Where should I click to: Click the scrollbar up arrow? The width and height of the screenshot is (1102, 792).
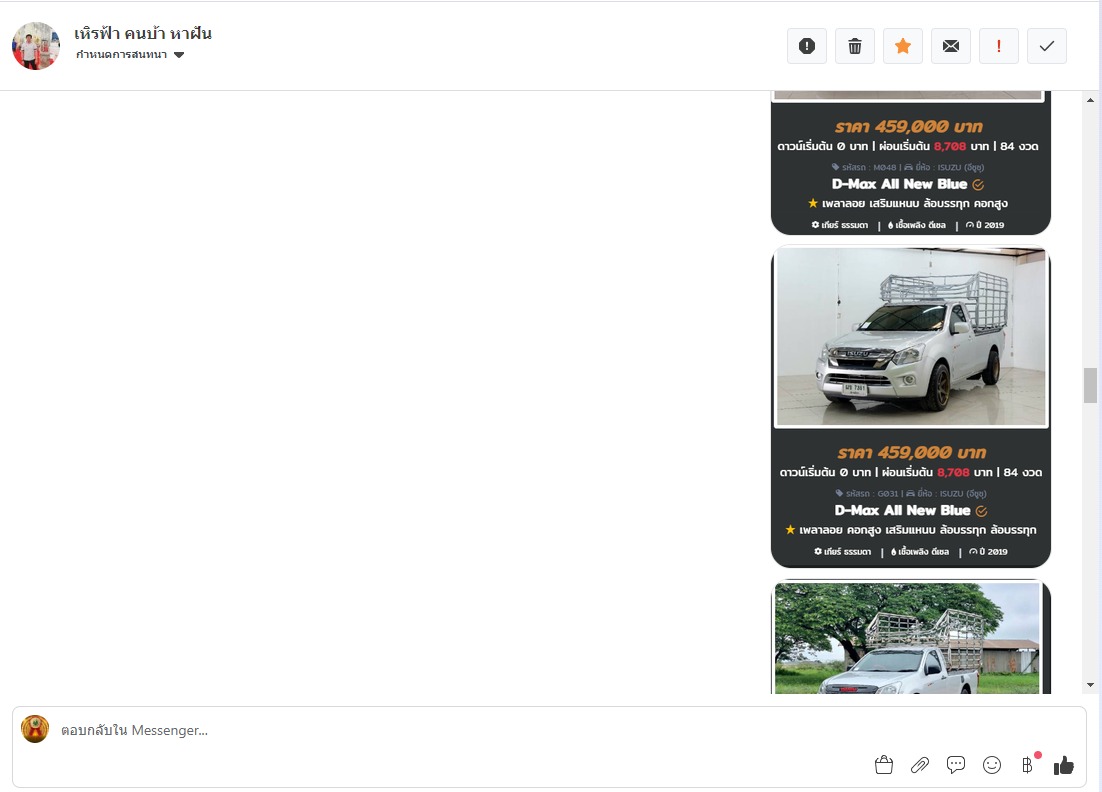pyautogui.click(x=1090, y=100)
